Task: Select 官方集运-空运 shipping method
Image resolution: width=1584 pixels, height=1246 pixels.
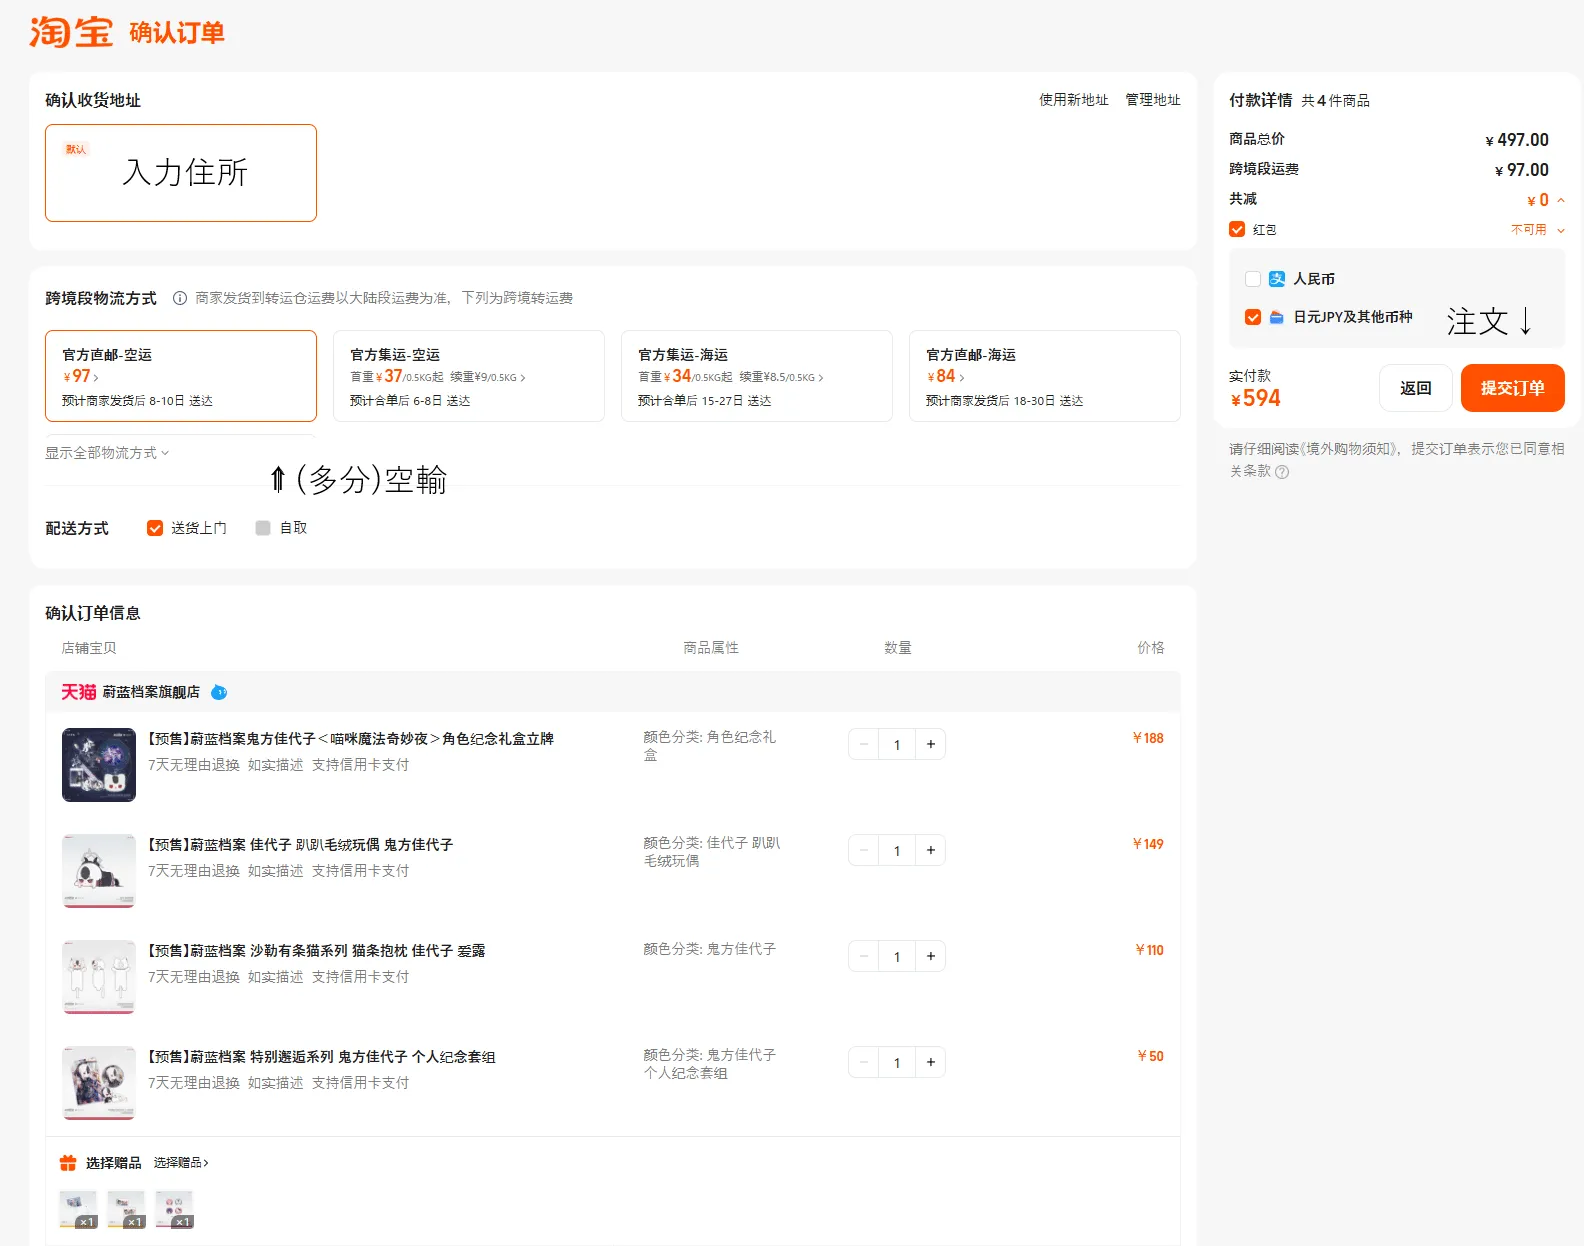Action: click(468, 376)
